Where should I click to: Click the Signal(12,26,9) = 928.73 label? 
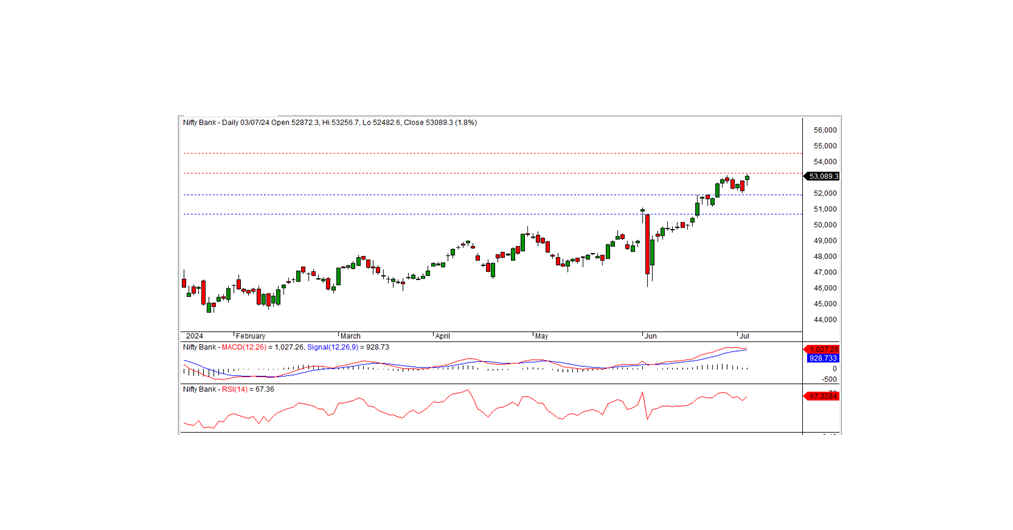(348, 347)
